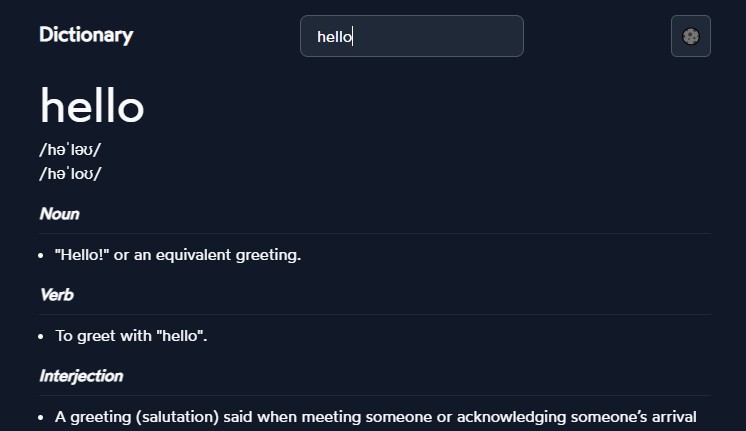Click the large "hello" word heading
Screen dimensions: 746x431
[92, 105]
